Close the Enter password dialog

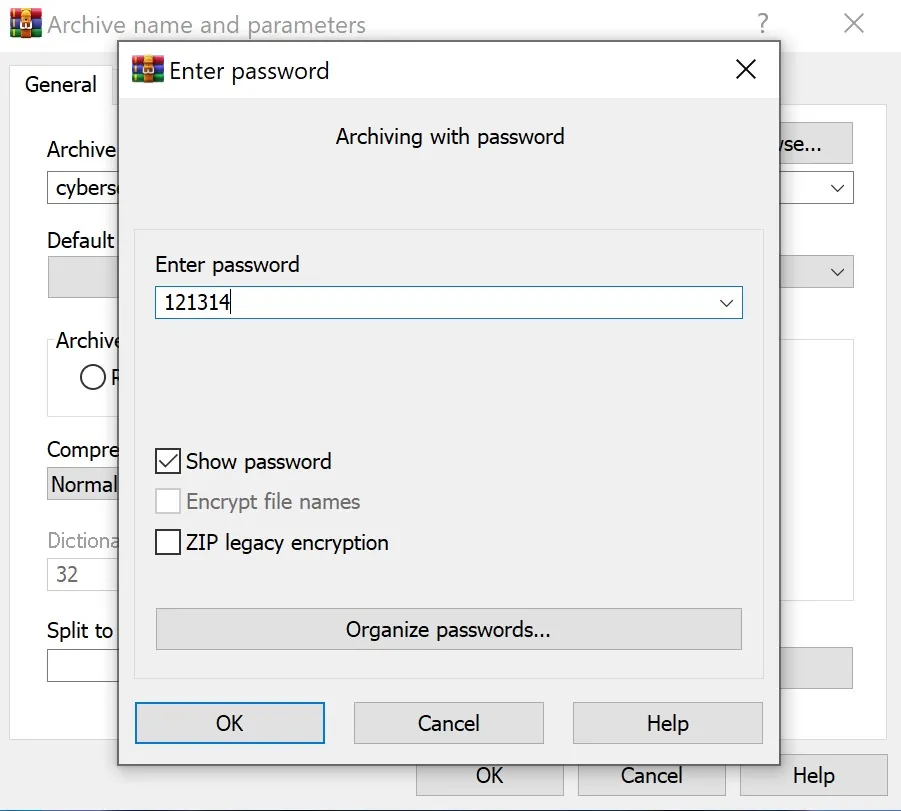pos(745,70)
